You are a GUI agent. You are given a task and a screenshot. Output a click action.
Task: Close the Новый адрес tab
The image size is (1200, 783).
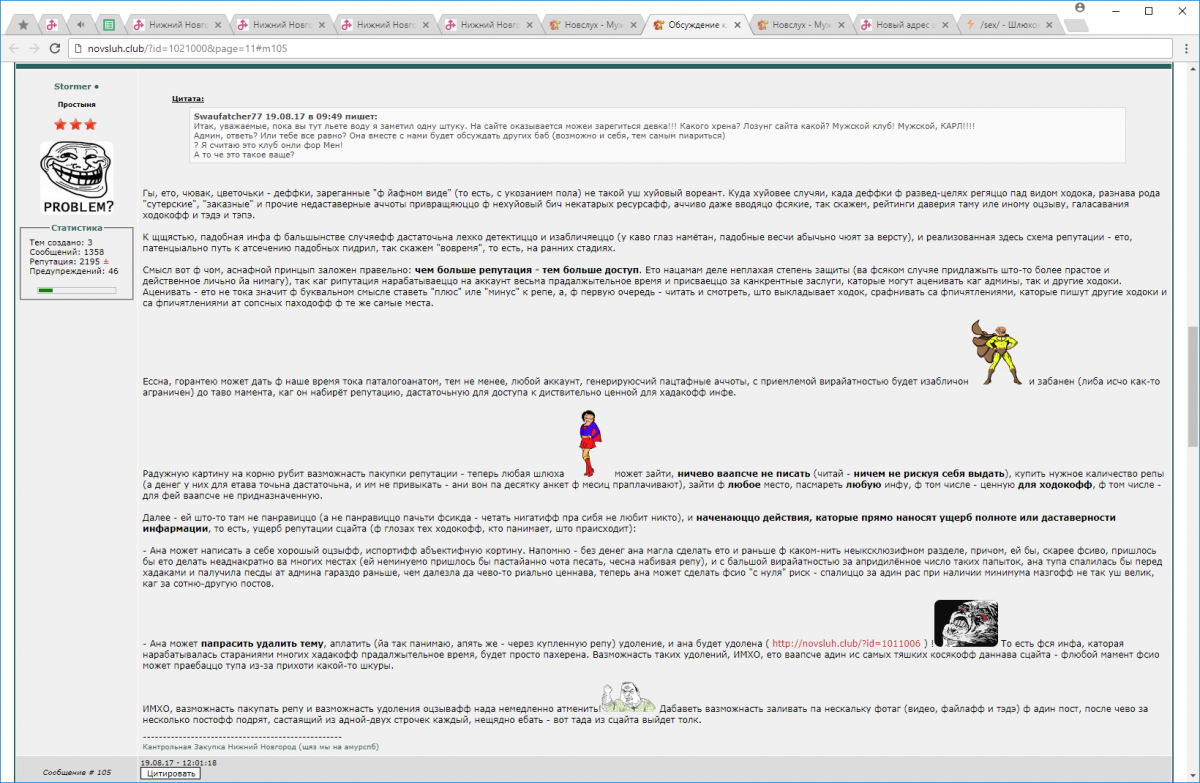pyautogui.click(x=946, y=25)
